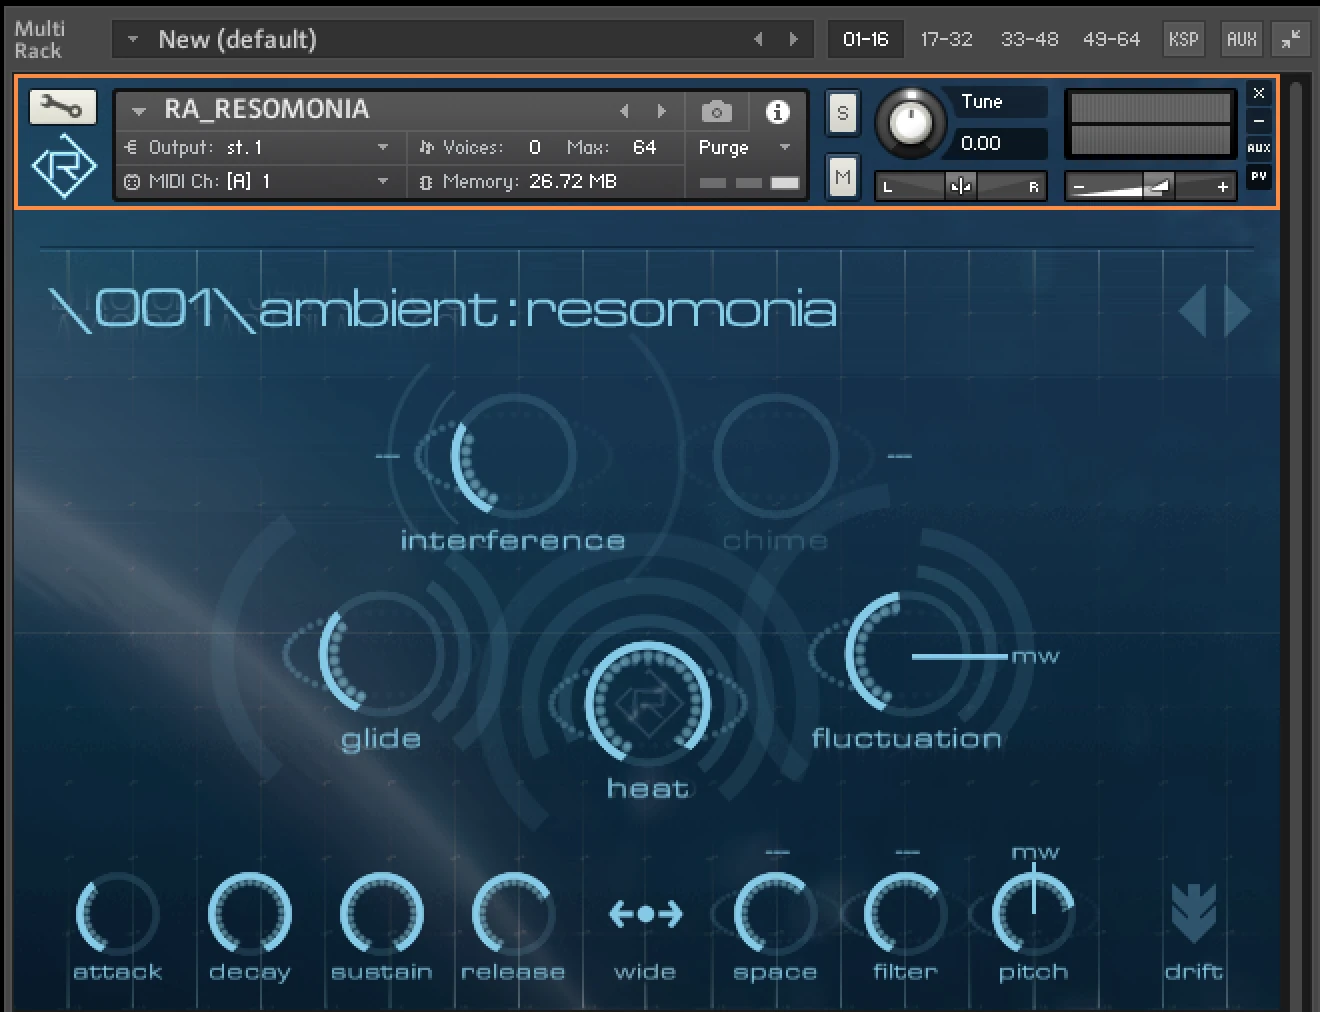Screen dimensions: 1320x1012
Task: Show instrument info with the i icon
Action: click(777, 111)
